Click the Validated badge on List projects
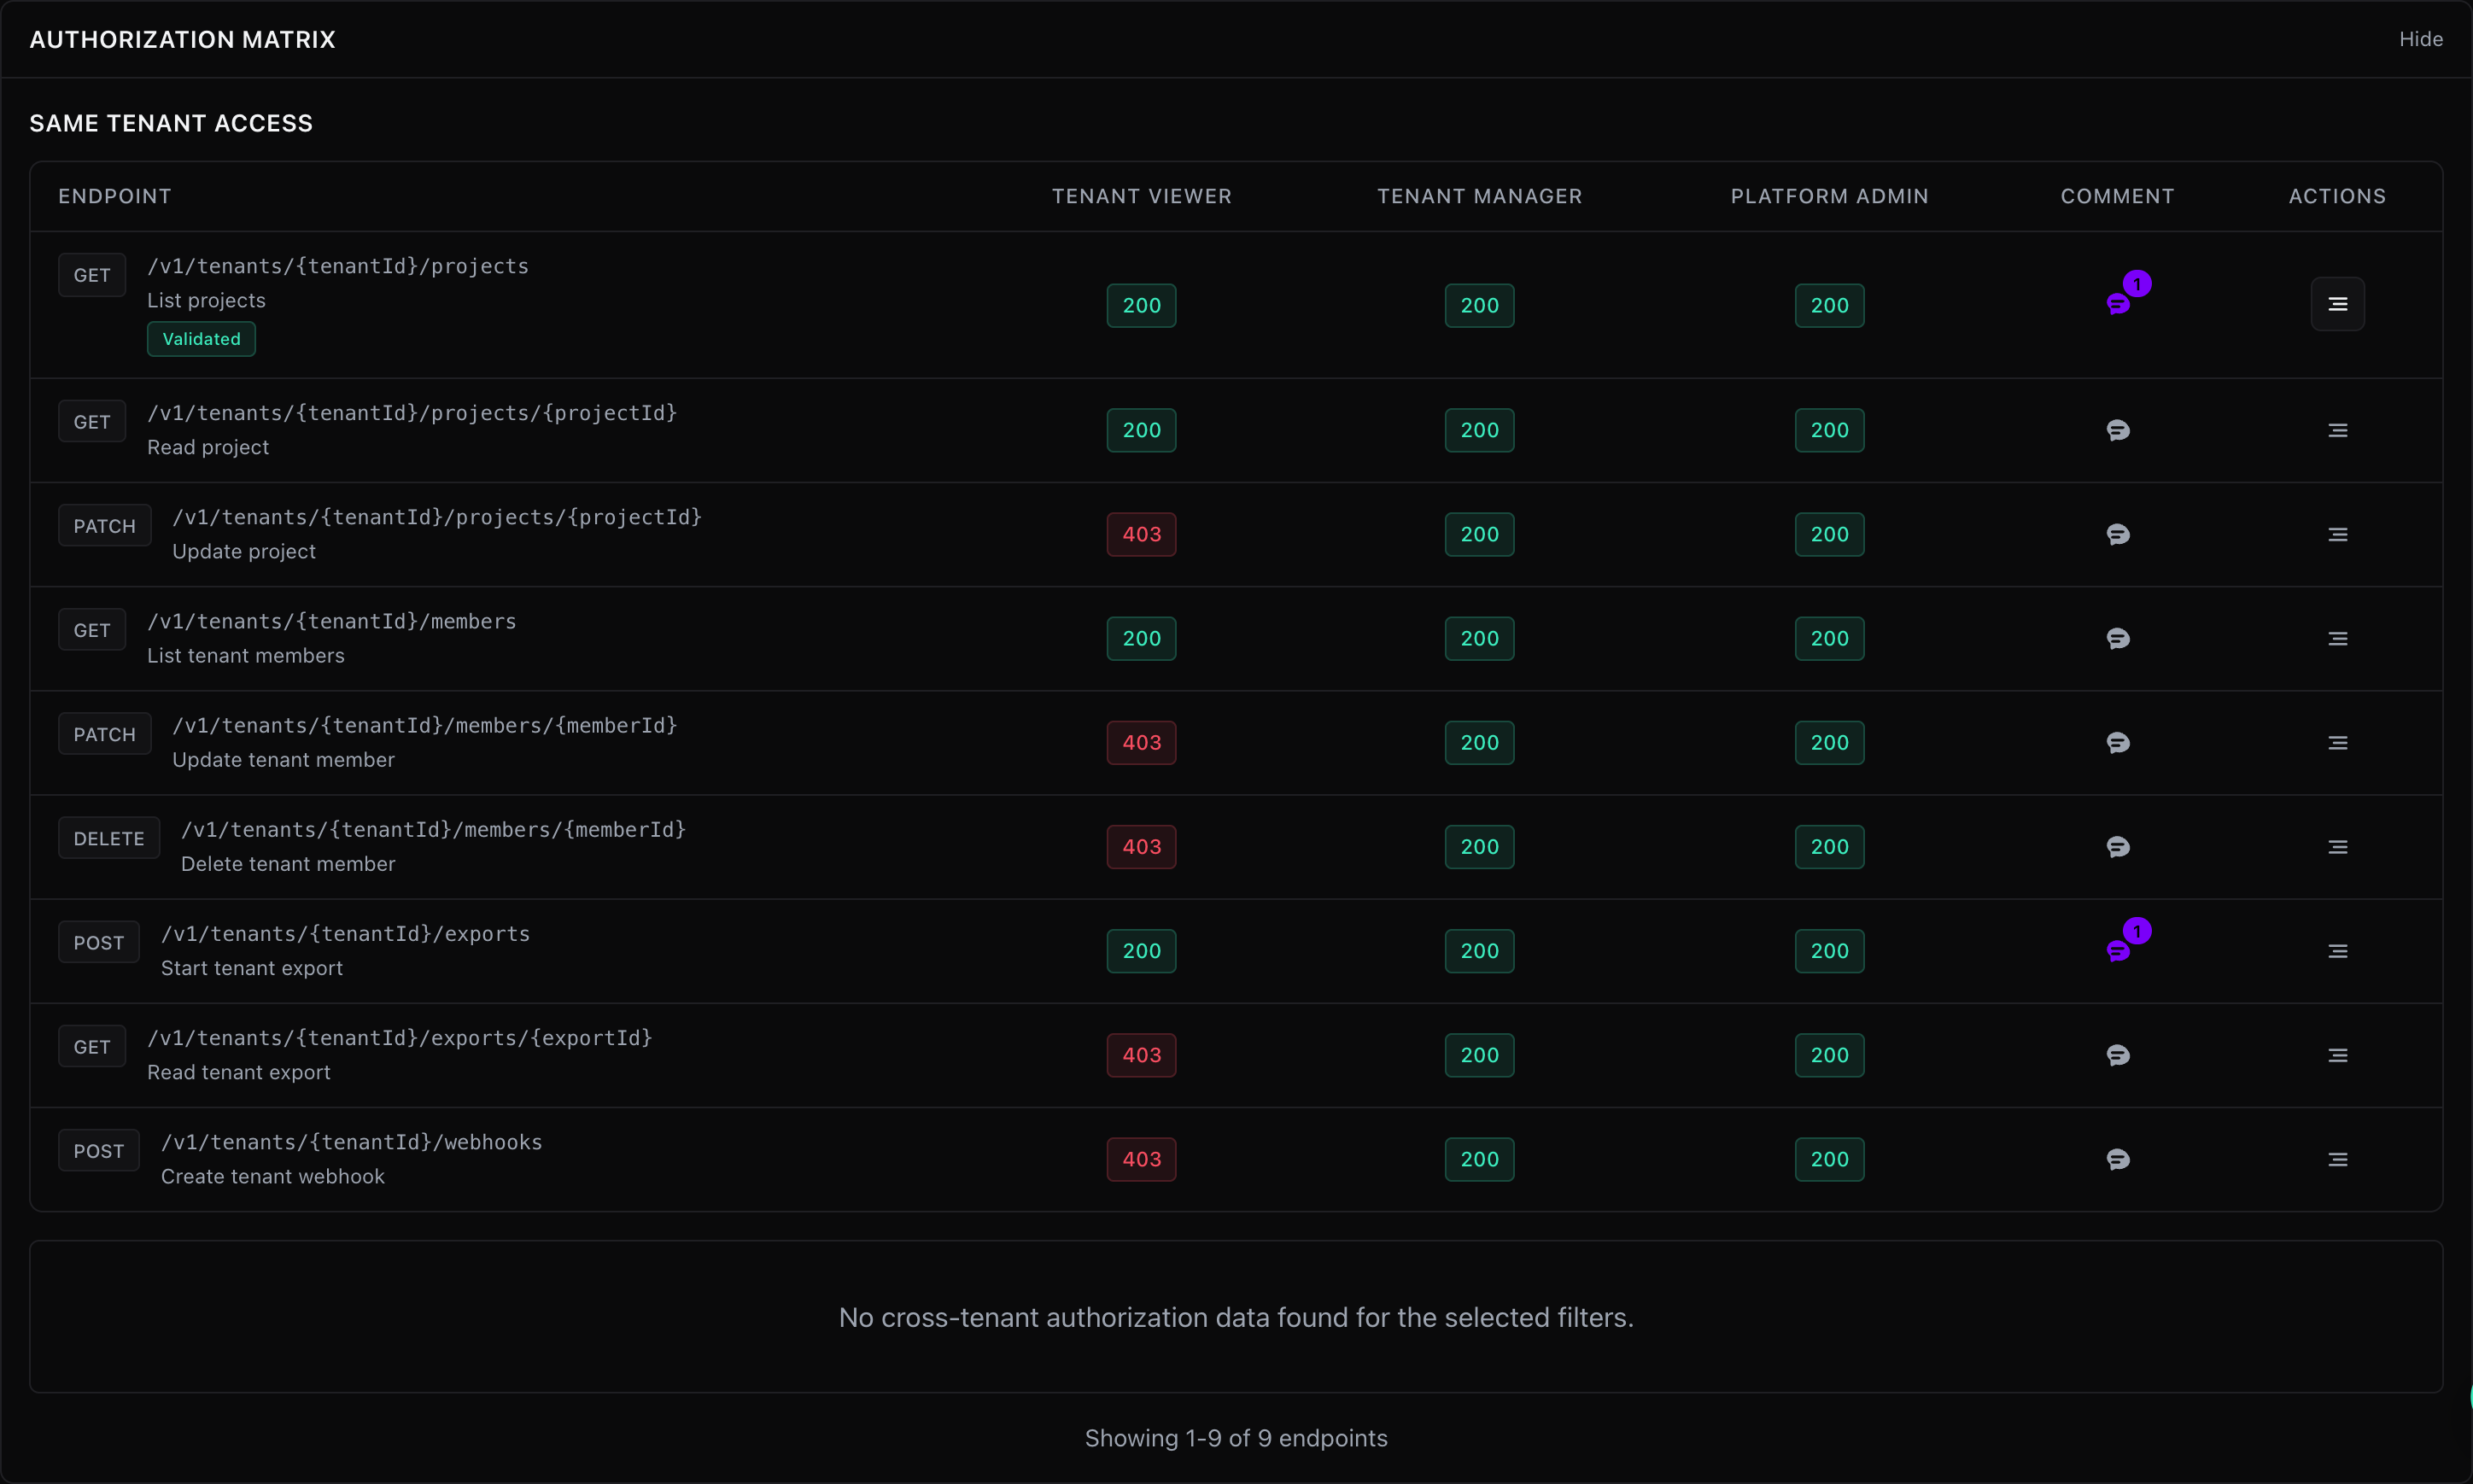Screen dimensions: 2473x1484 201,339
